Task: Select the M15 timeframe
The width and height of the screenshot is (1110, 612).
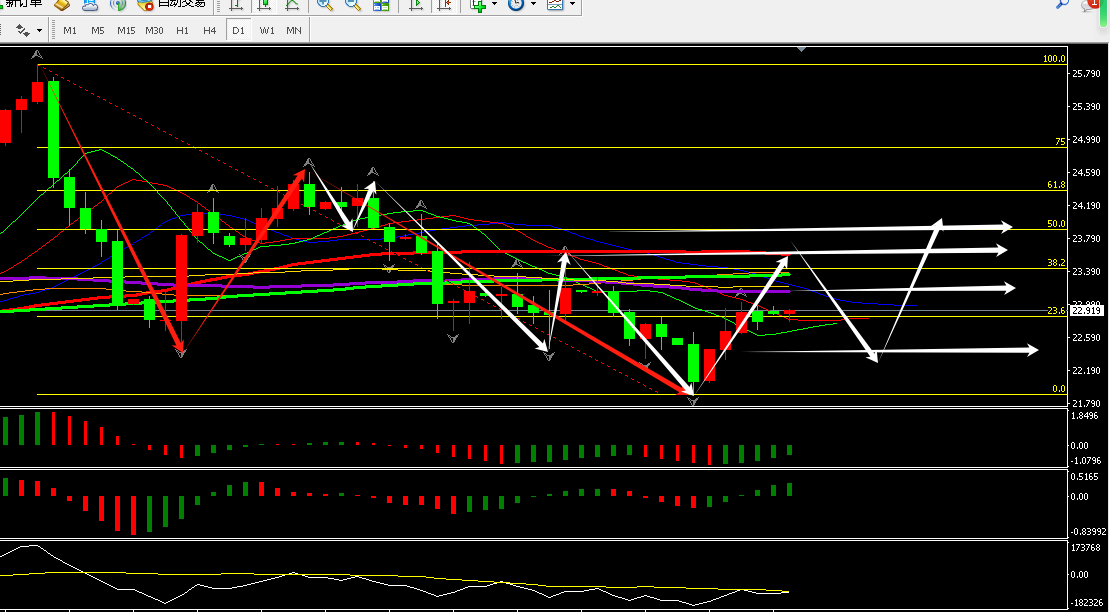Action: tap(125, 30)
